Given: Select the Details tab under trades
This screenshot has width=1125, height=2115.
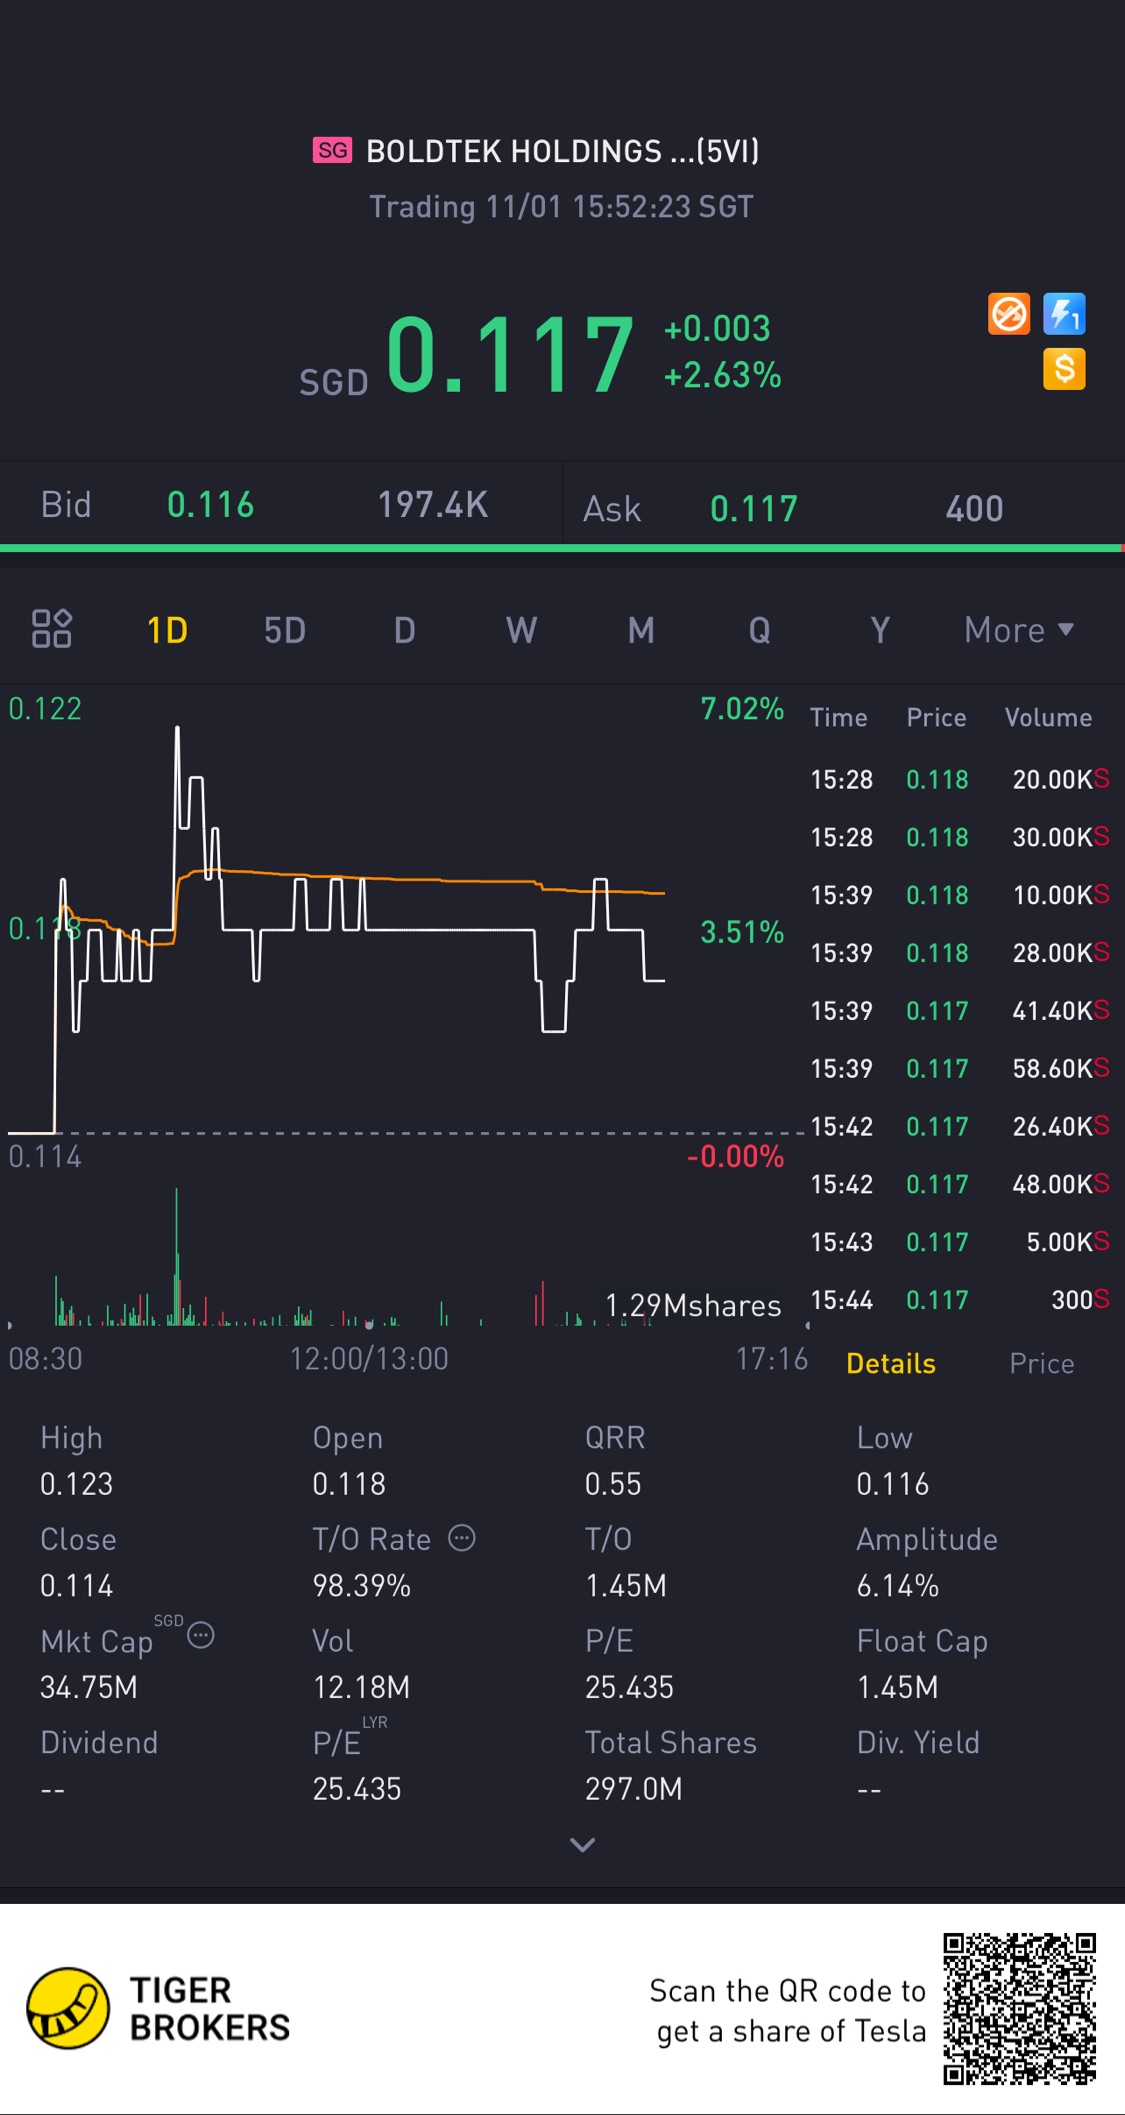Looking at the screenshot, I should pos(890,1363).
